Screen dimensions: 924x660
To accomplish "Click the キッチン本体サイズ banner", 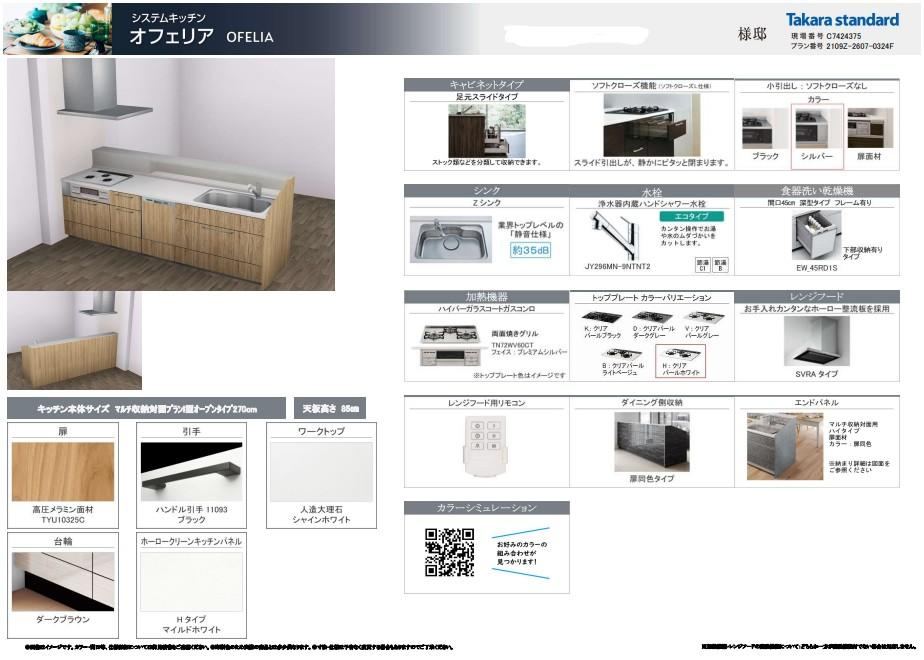I will (x=146, y=408).
